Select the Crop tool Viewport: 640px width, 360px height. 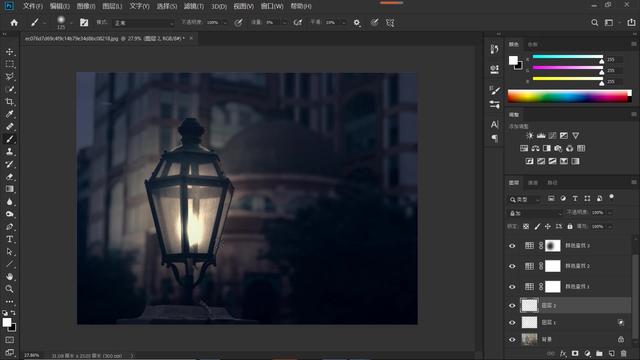pyautogui.click(x=9, y=102)
